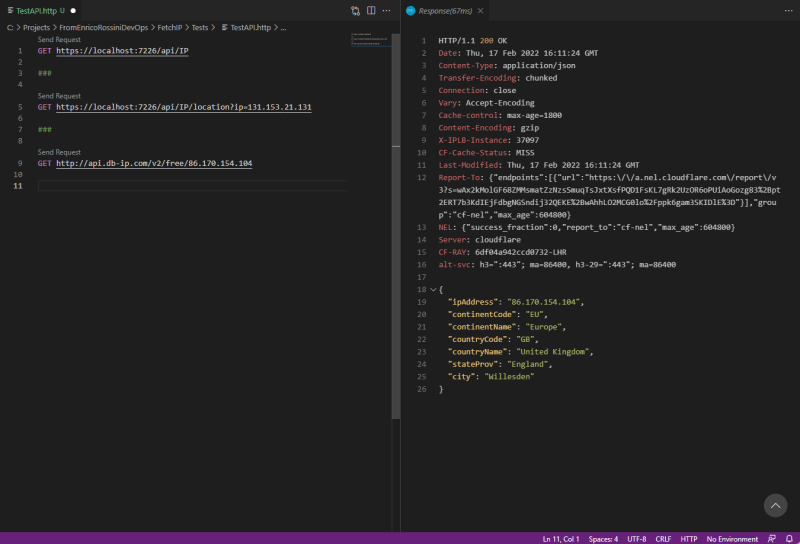Click the X-IPLB-Instance: 37097 line

488,140
